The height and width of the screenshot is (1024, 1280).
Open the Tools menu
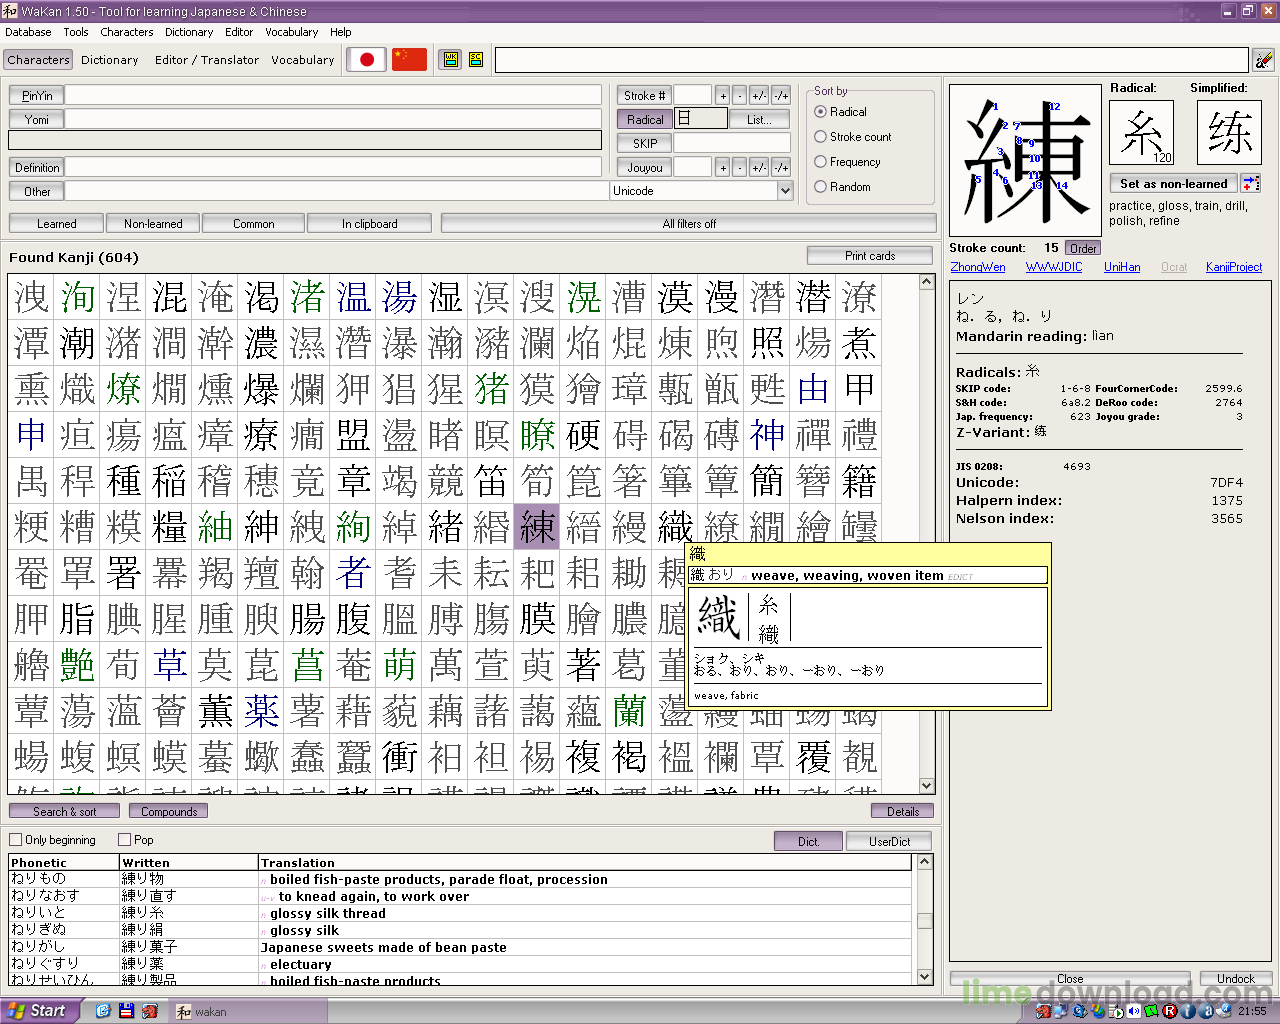[76, 32]
